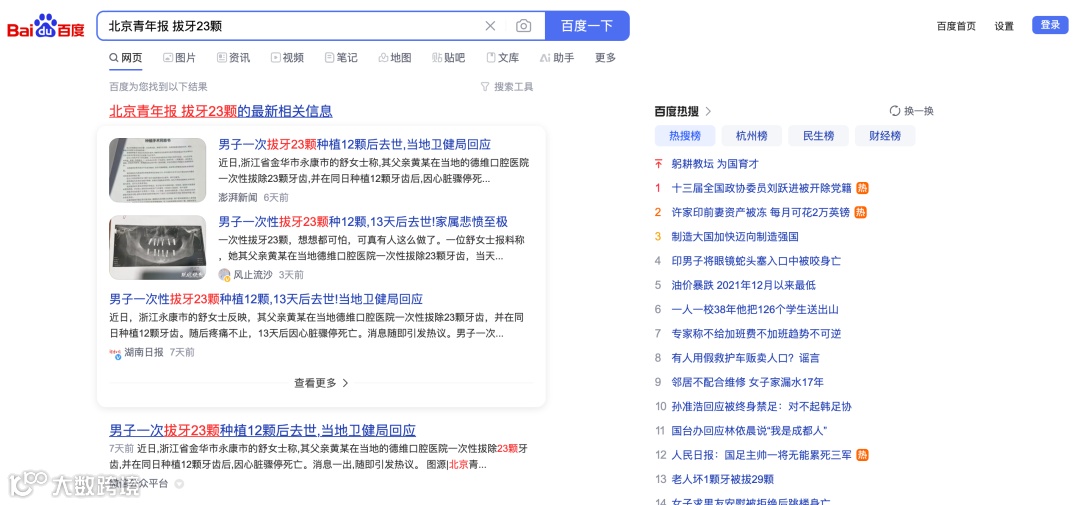Open hot topic 专家称不给加班费不加班趋势不可逆
1080x505 pixels.
[x=756, y=333]
